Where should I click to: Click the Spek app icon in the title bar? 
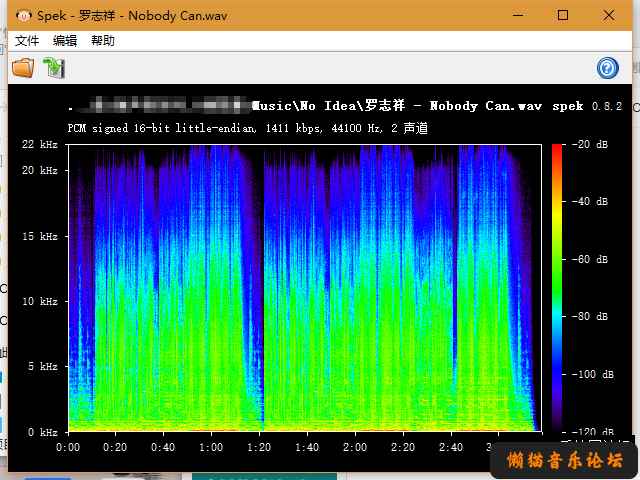point(24,16)
